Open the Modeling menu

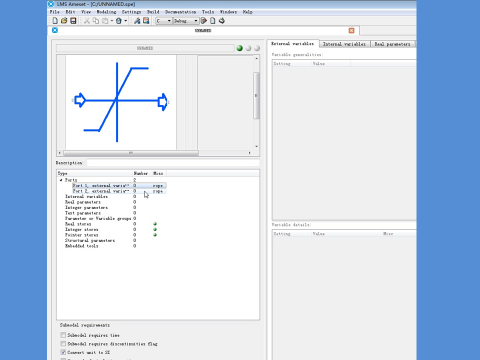[106, 12]
